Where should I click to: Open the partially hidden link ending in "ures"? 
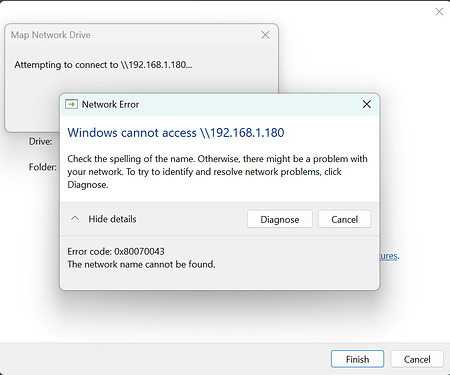click(x=389, y=256)
